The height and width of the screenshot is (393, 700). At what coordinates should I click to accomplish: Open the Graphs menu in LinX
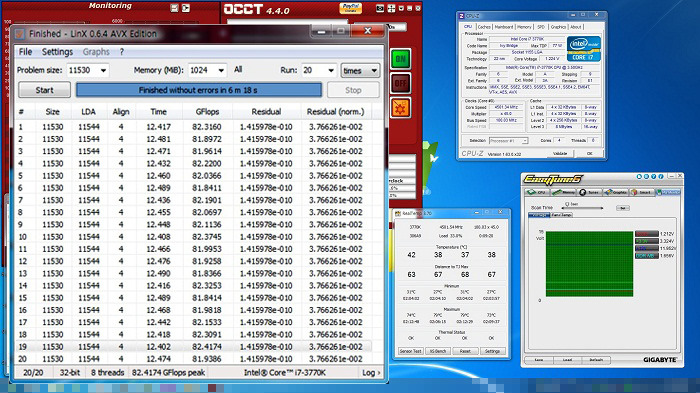96,52
